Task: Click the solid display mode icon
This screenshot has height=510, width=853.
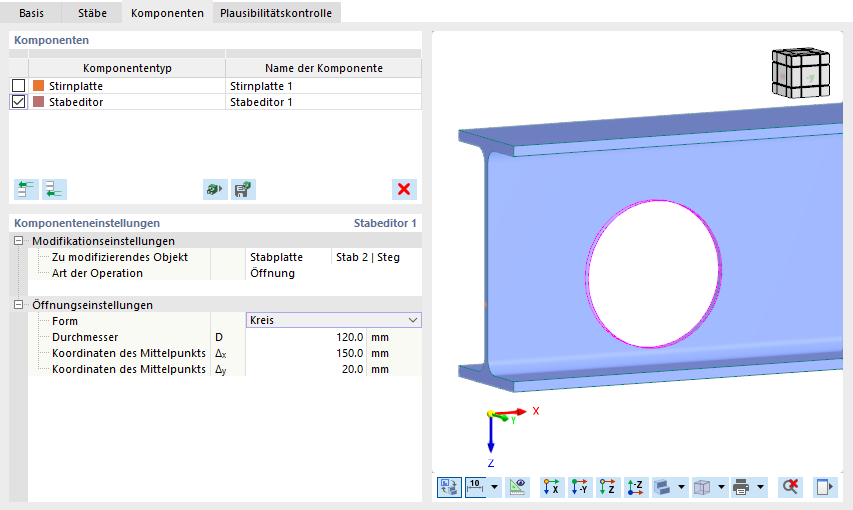Action: click(x=662, y=487)
